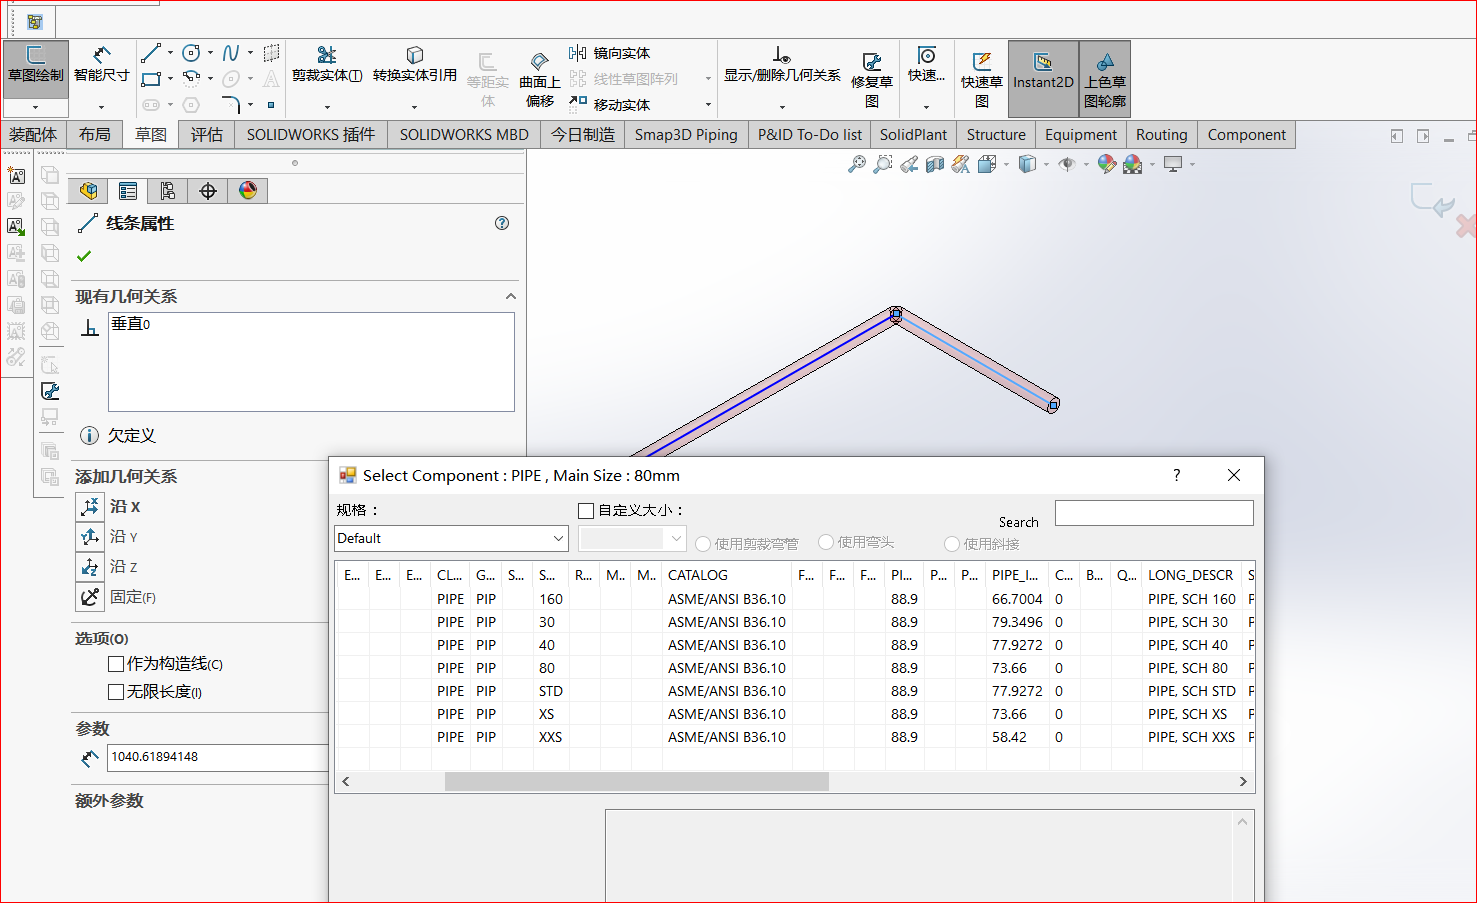The height and width of the screenshot is (903, 1477).
Task: Toggle 上色草图轮廓 shaded sketch contours
Action: pos(1105,78)
